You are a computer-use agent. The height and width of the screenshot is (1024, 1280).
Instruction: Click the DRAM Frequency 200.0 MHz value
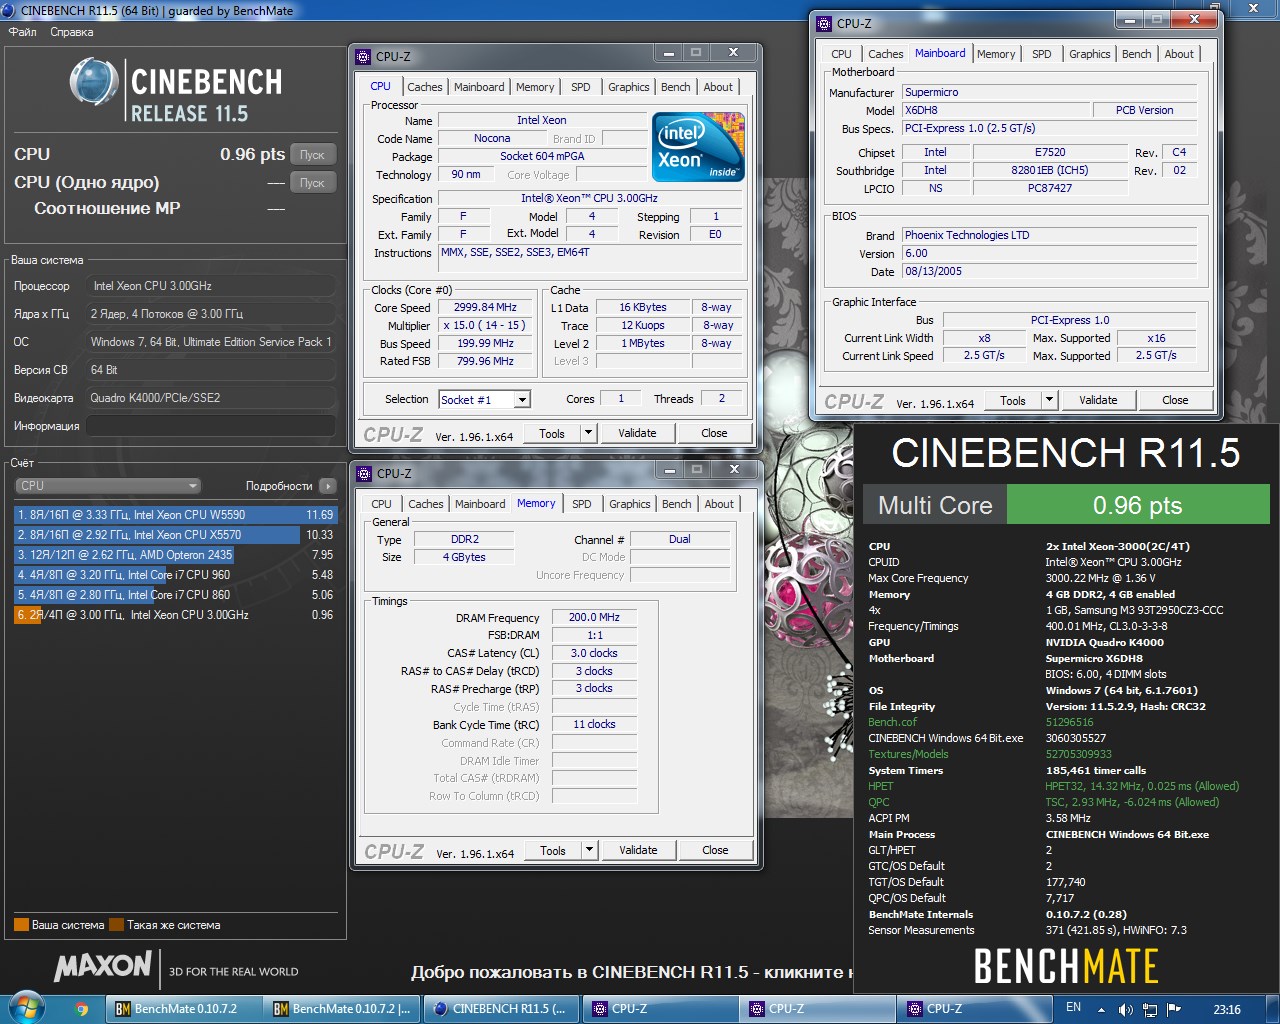594,617
